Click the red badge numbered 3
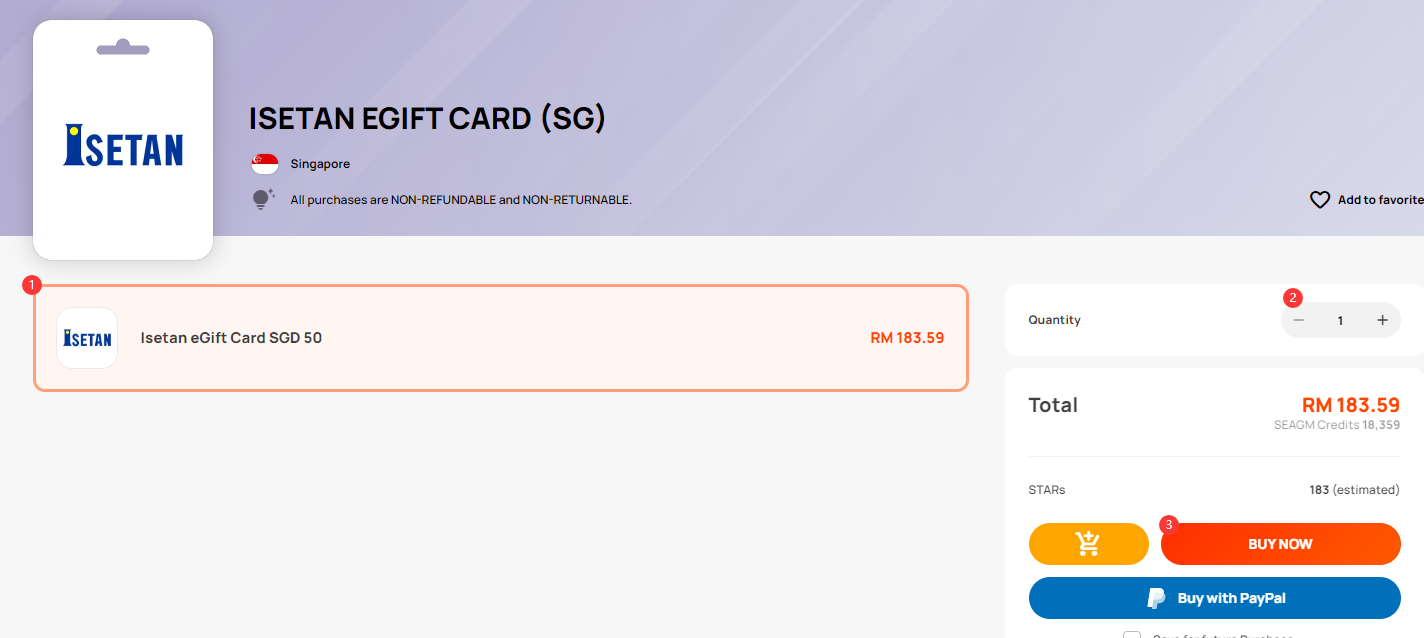 (x=1168, y=524)
